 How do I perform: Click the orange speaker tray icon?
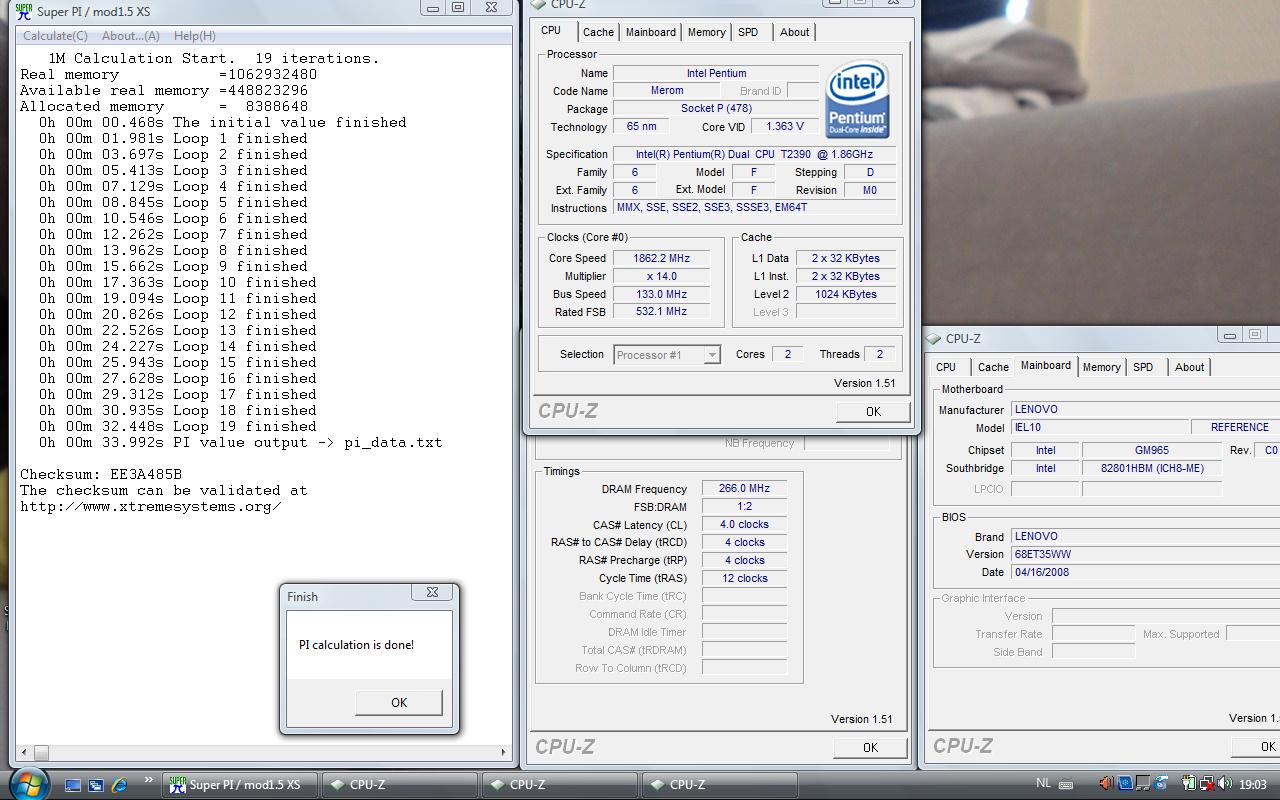1106,783
